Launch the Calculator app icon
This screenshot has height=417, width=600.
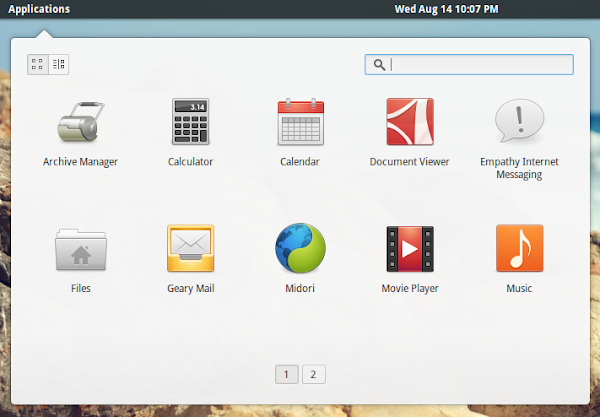pos(191,121)
